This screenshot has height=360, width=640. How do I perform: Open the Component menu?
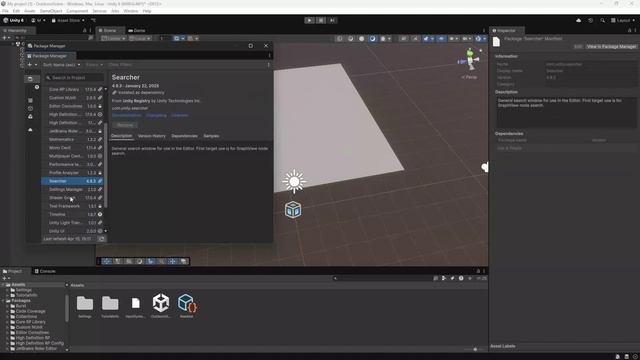(77, 11)
